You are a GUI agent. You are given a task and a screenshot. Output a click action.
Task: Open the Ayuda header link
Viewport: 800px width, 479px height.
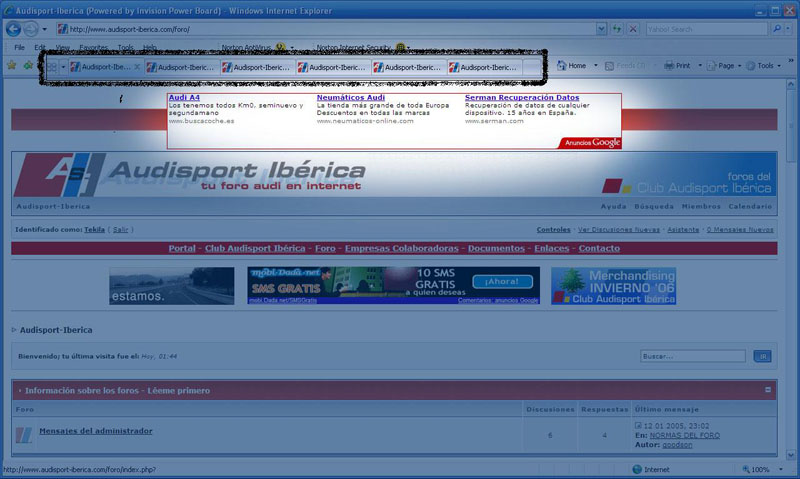(613, 207)
